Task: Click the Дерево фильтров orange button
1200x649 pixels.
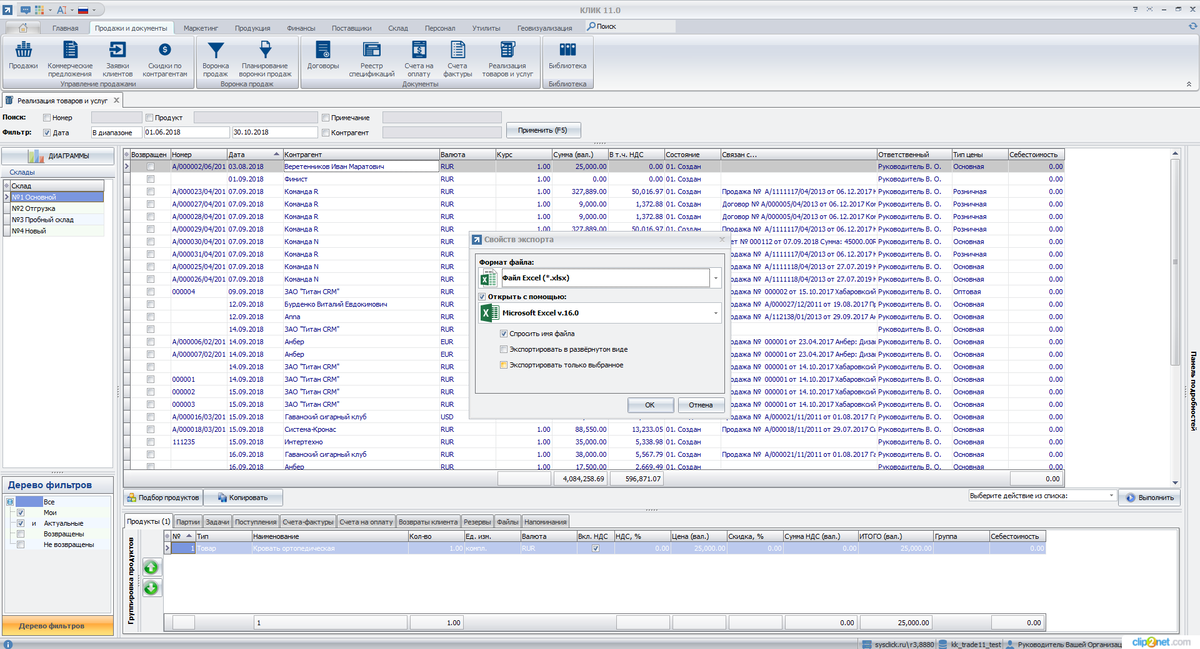Action: click(x=59, y=626)
